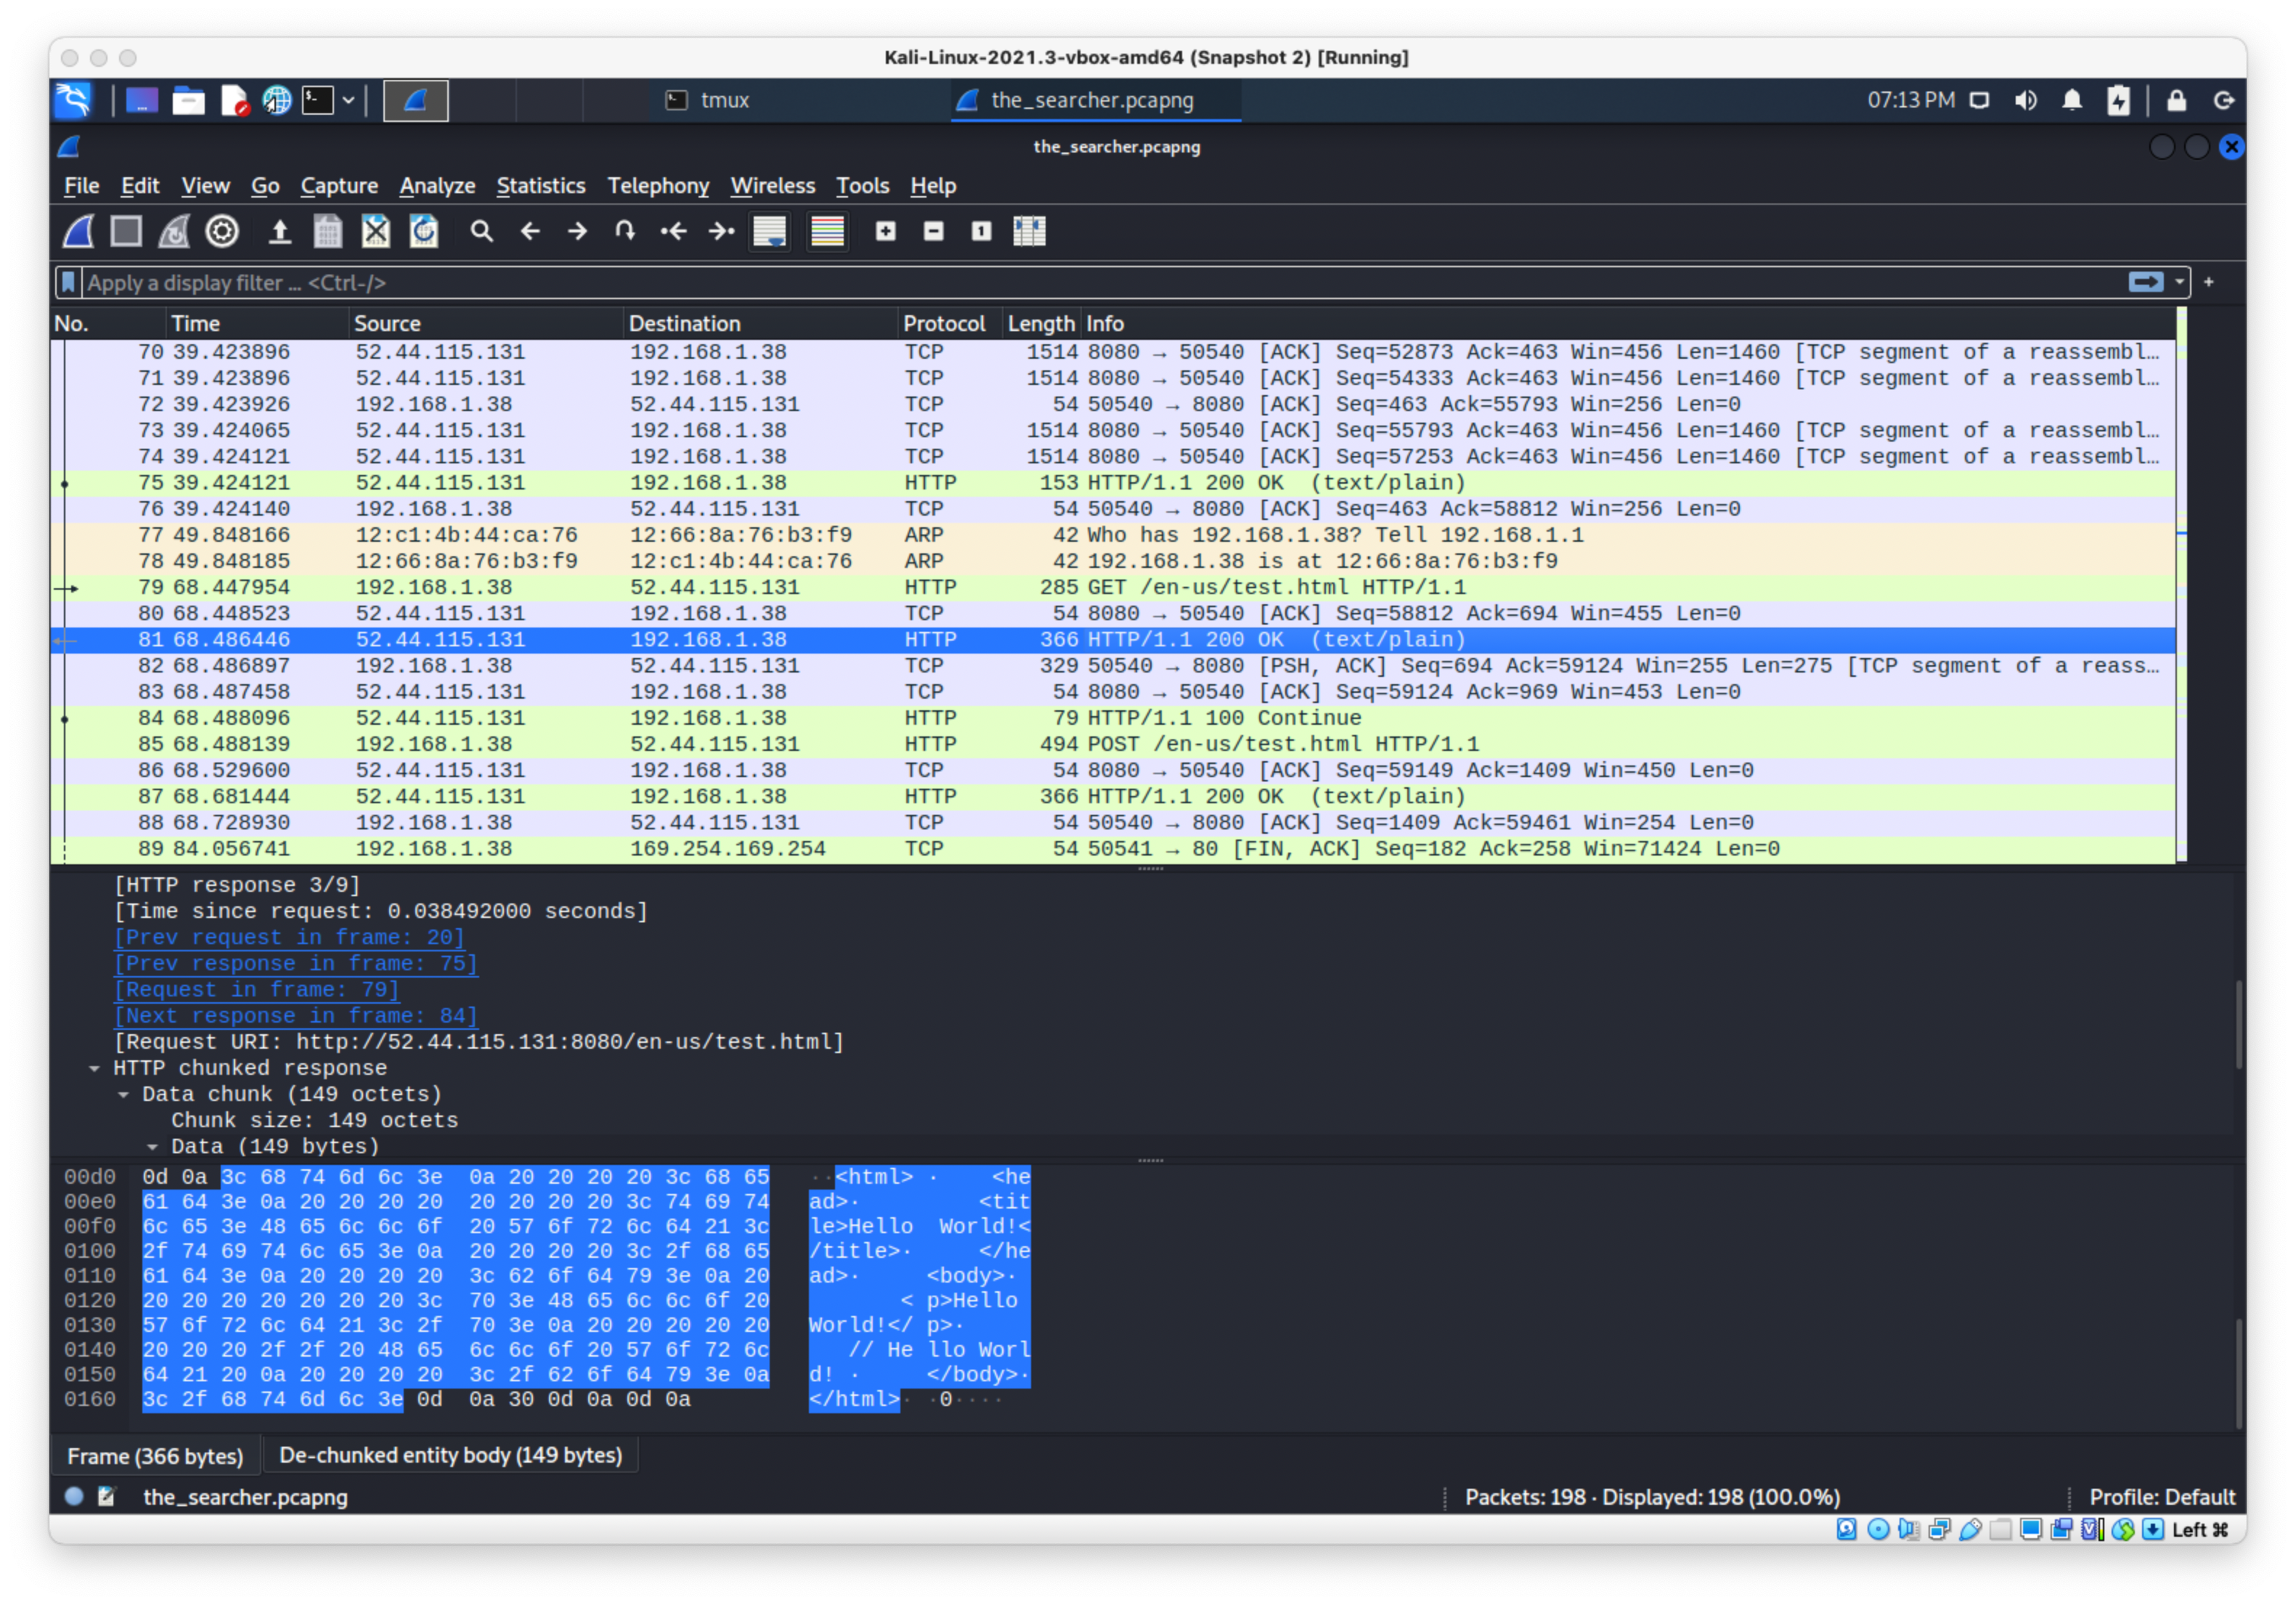Jump to the first packet icon

click(x=674, y=232)
